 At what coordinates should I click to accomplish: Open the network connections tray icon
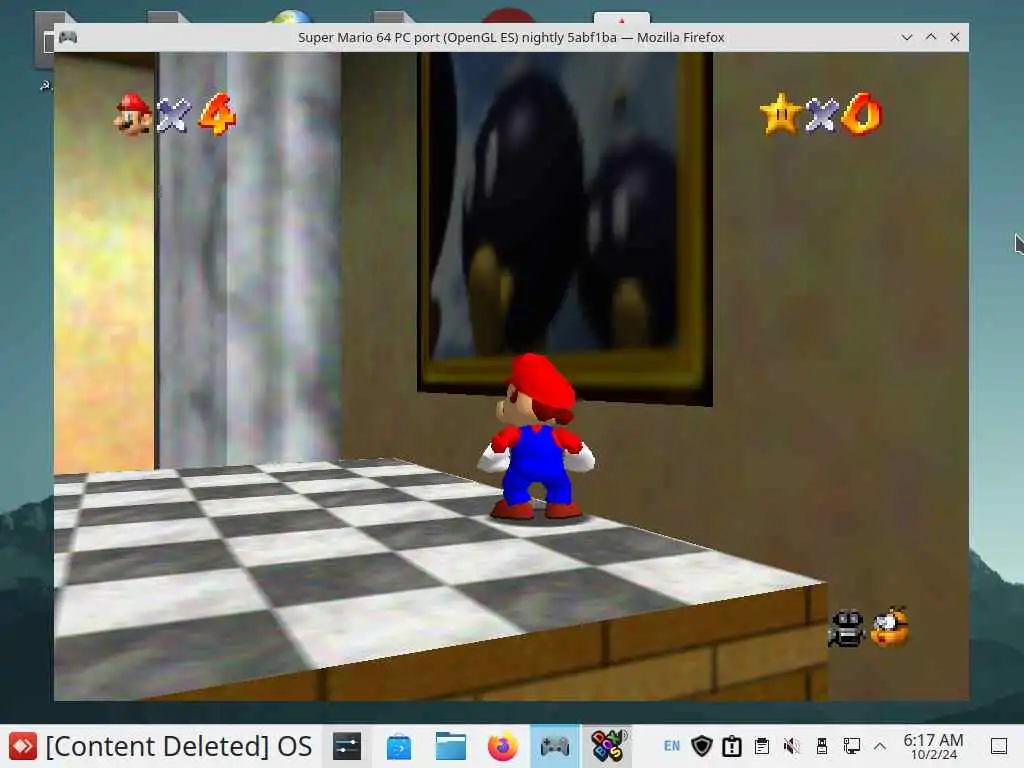pos(852,746)
